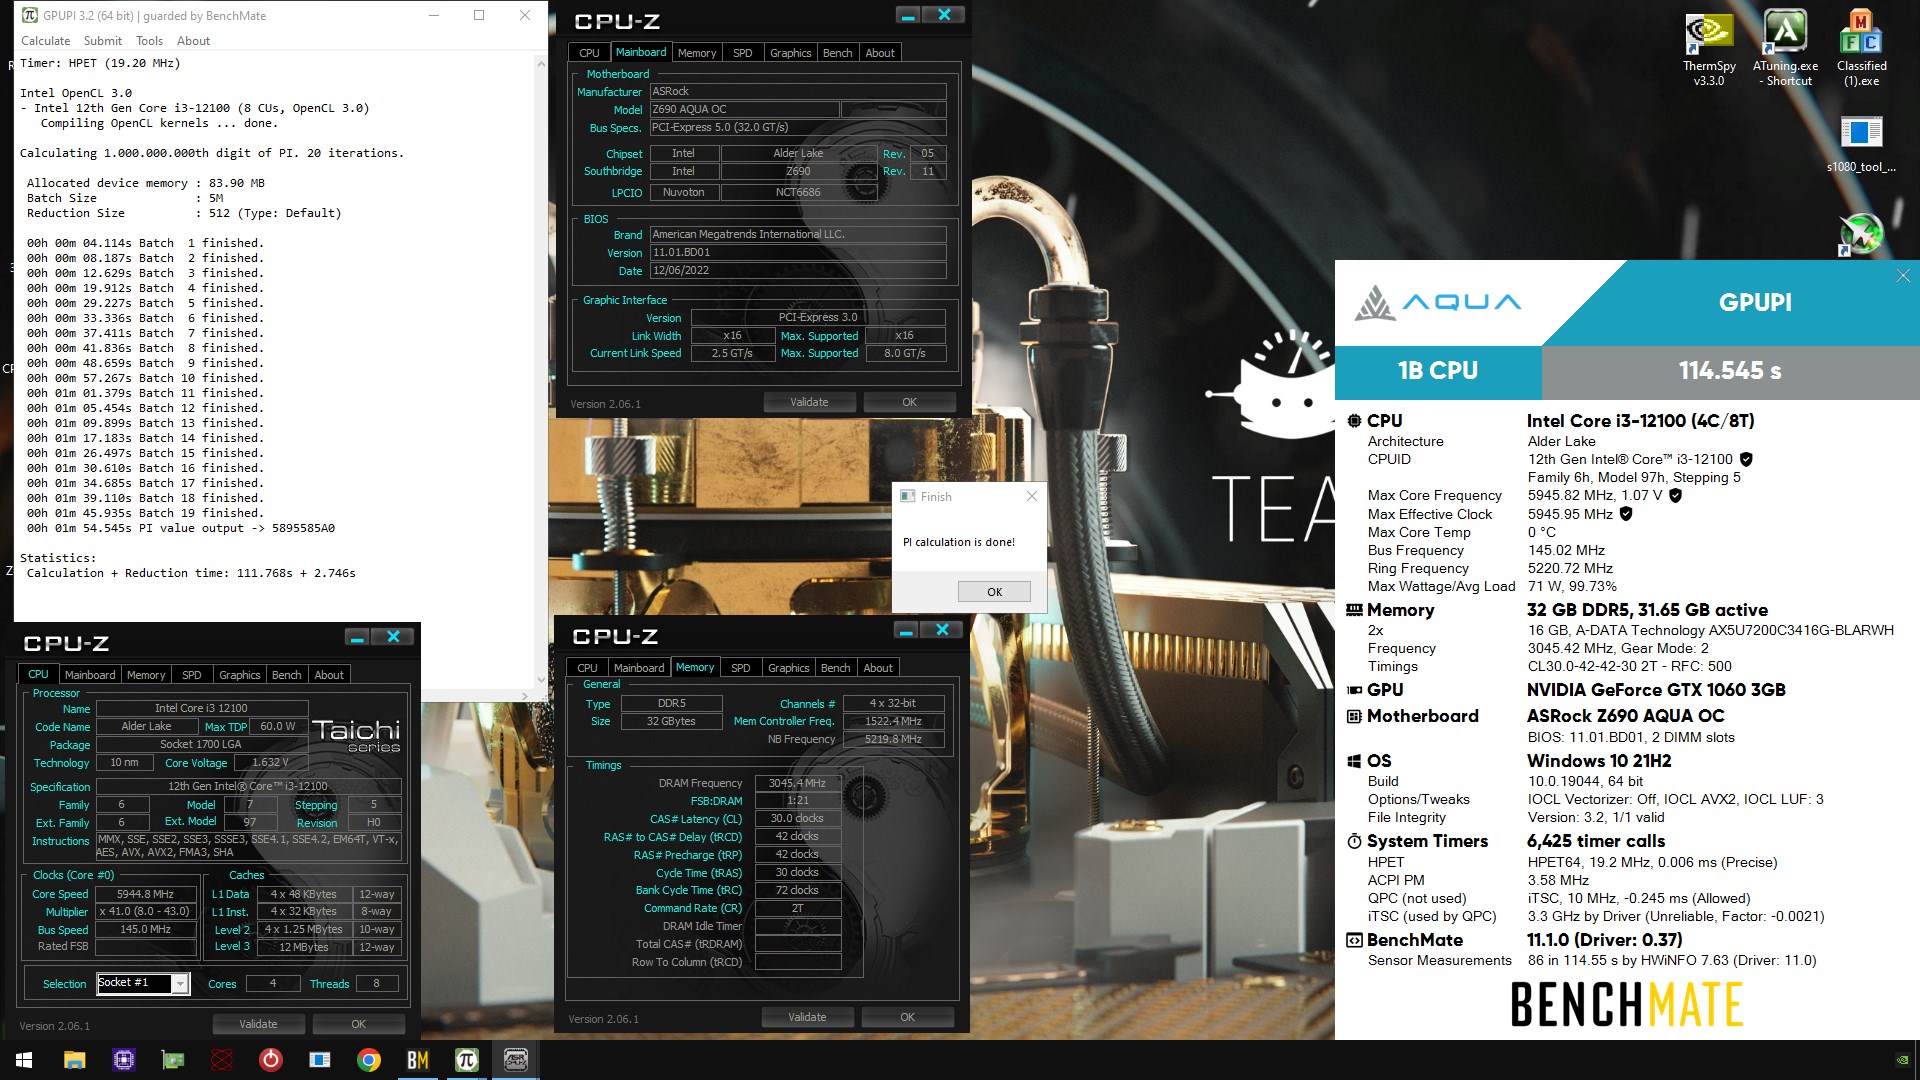Open Graphics tab in CPU CPU-Z window
Image resolution: width=1920 pixels, height=1080 pixels.
239,675
